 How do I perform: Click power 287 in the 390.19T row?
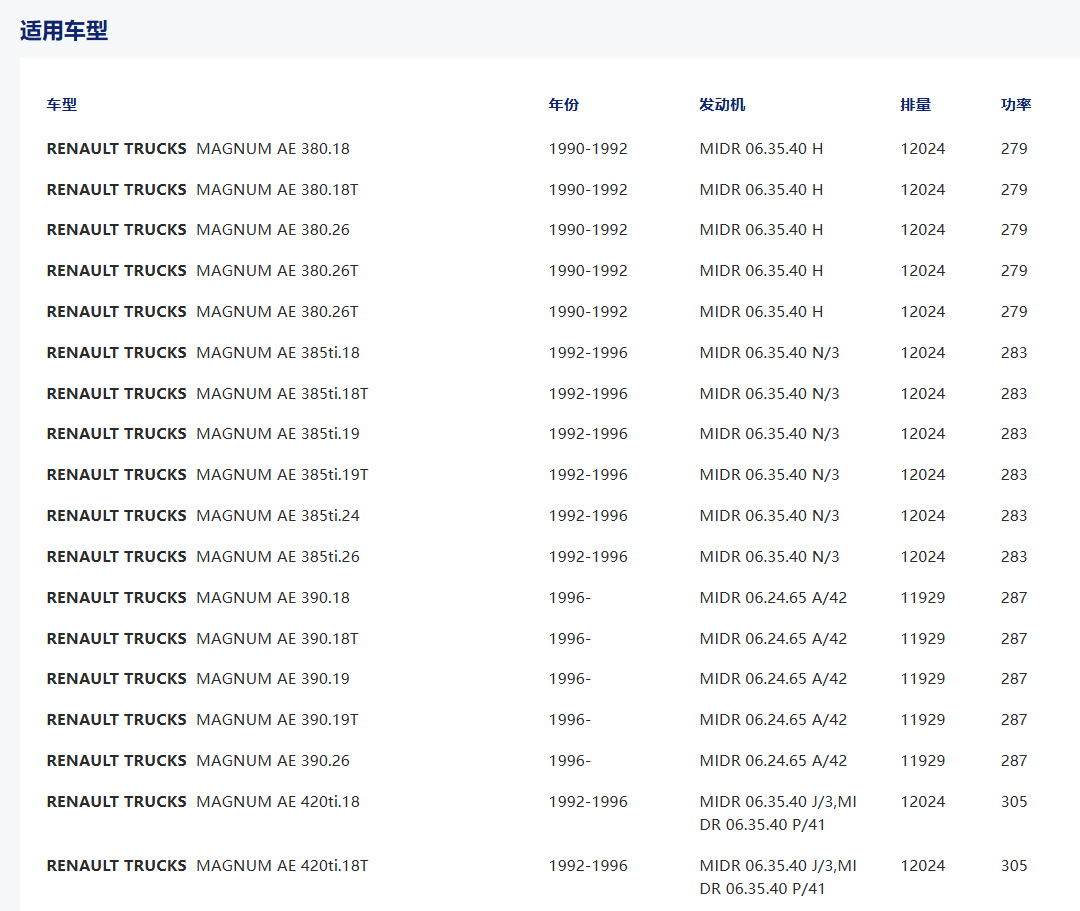pos(1014,720)
